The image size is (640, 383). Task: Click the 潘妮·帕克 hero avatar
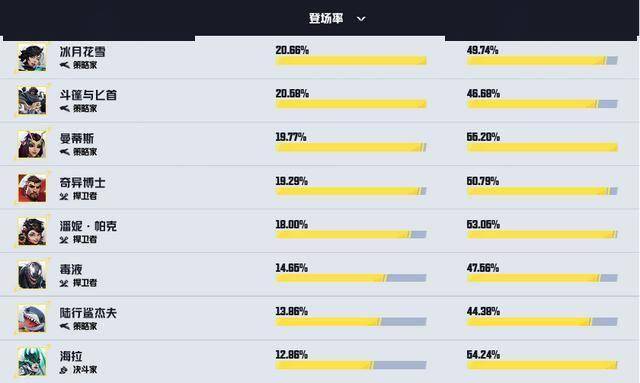pyautogui.click(x=32, y=231)
